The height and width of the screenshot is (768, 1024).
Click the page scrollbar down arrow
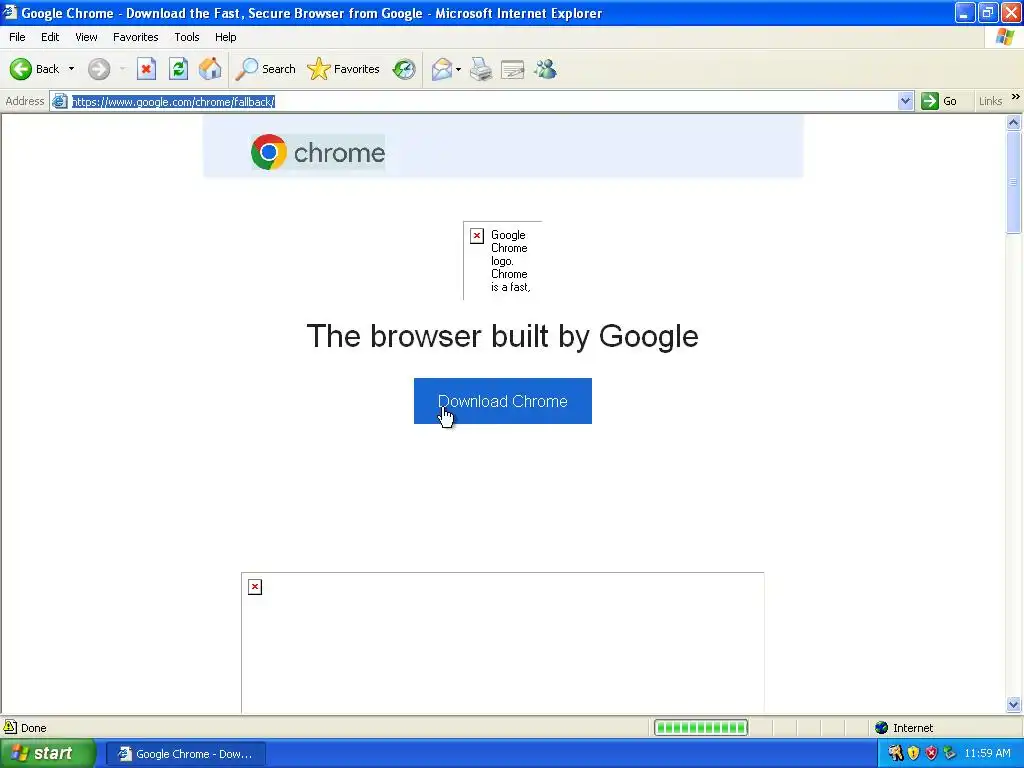tap(1014, 704)
